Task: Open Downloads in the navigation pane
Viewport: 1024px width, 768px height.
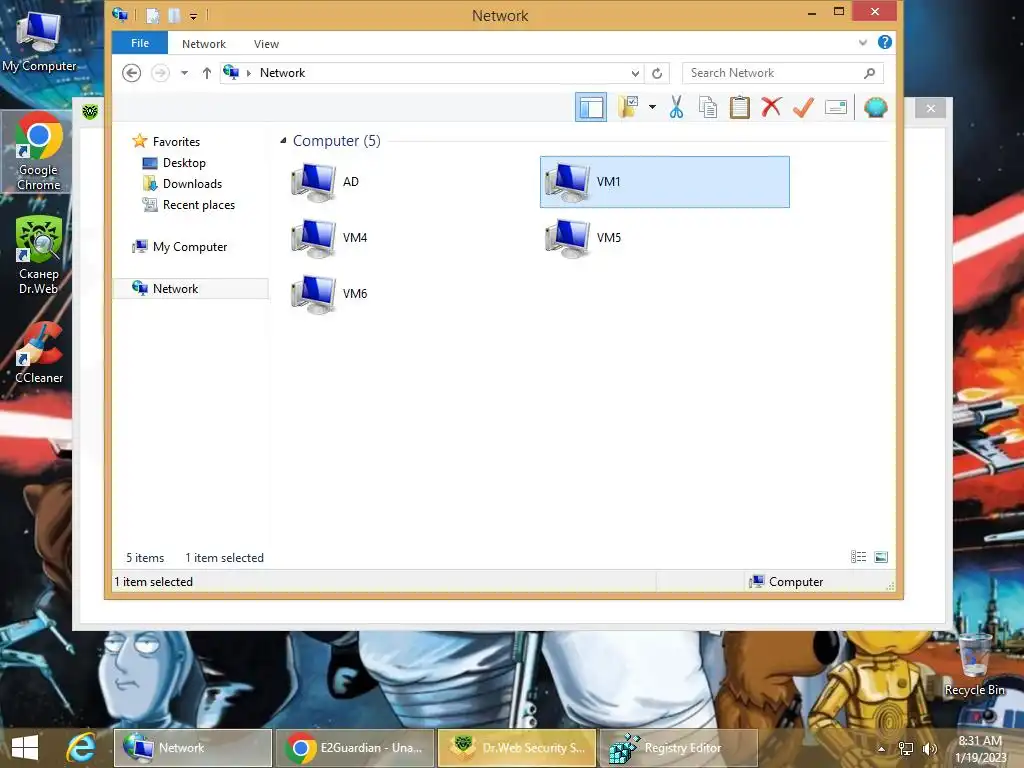Action: pos(182,184)
